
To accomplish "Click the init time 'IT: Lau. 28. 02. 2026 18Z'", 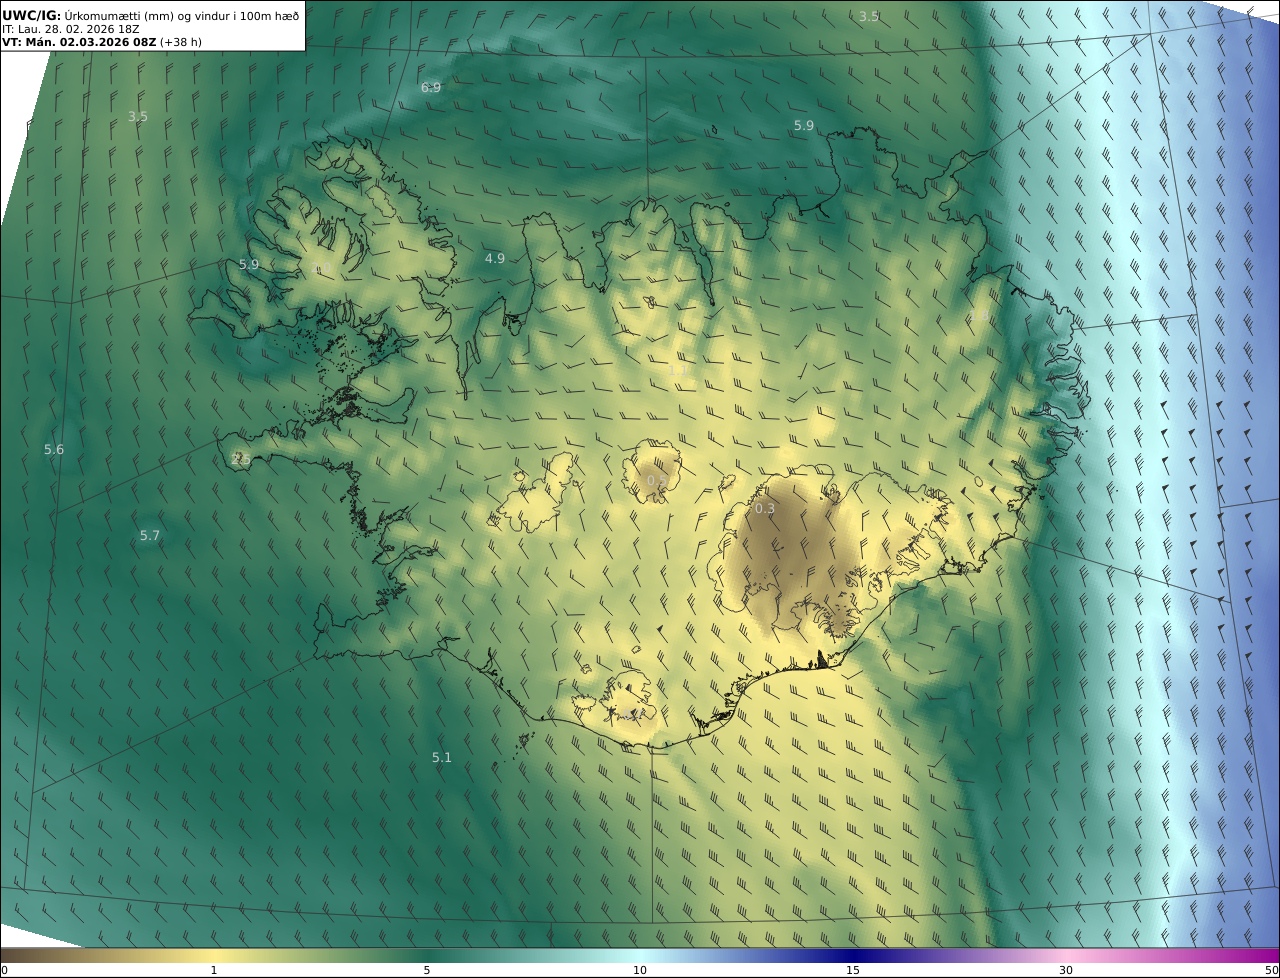I will (x=71, y=29).
